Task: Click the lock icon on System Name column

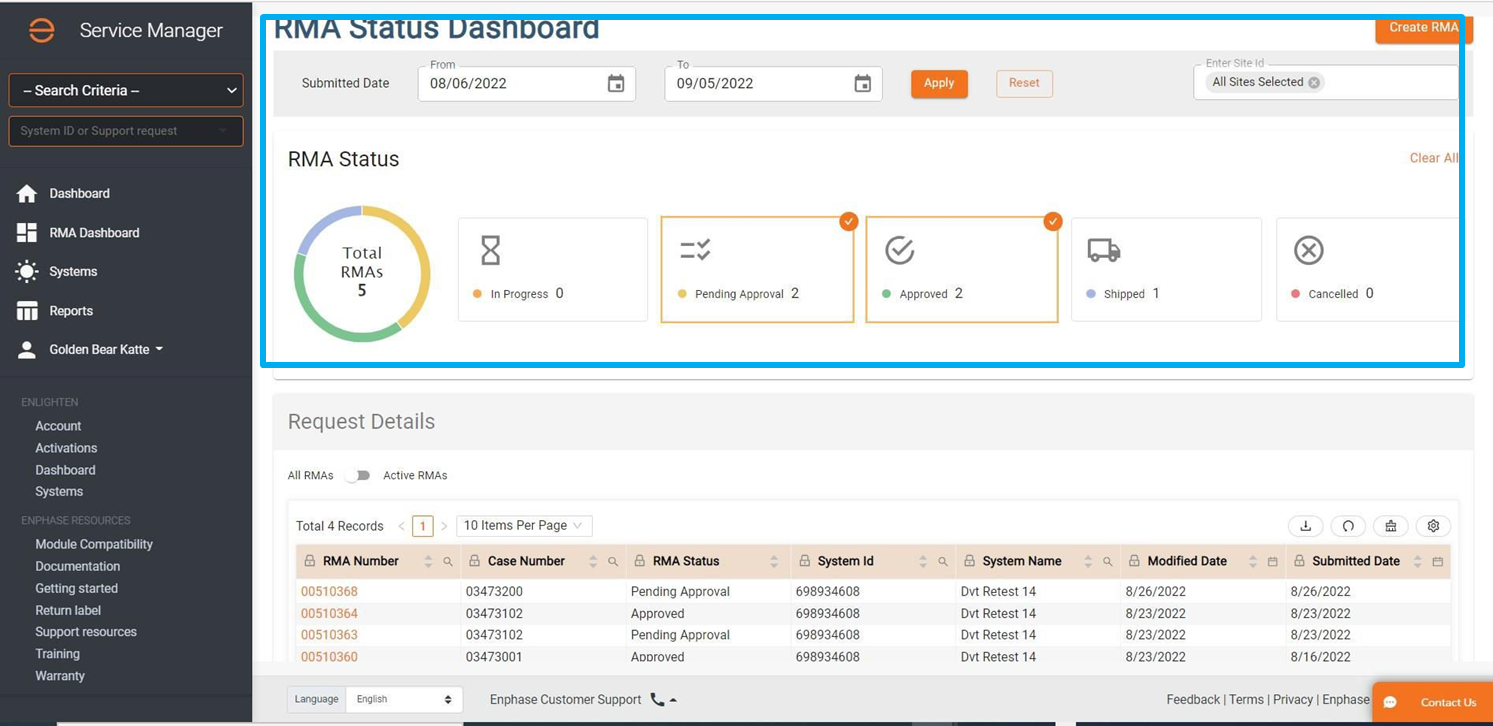Action: point(970,562)
